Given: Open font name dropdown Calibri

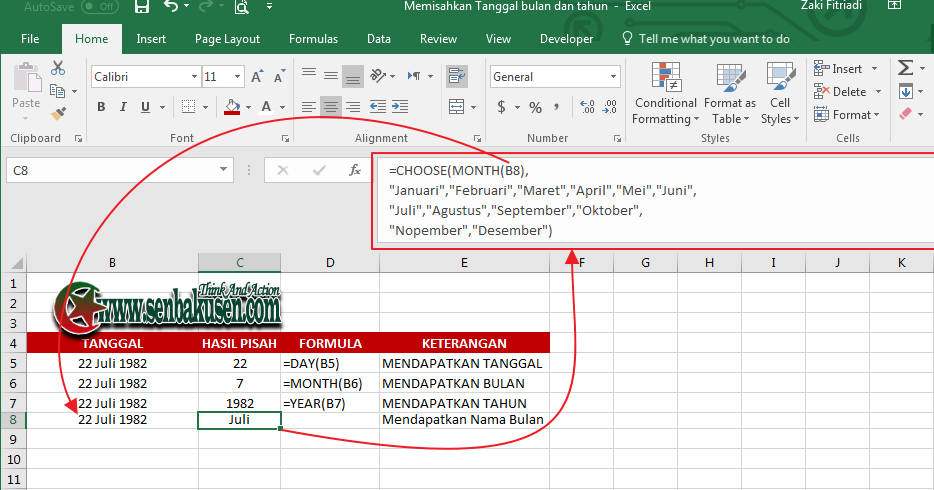Looking at the screenshot, I should (x=194, y=77).
